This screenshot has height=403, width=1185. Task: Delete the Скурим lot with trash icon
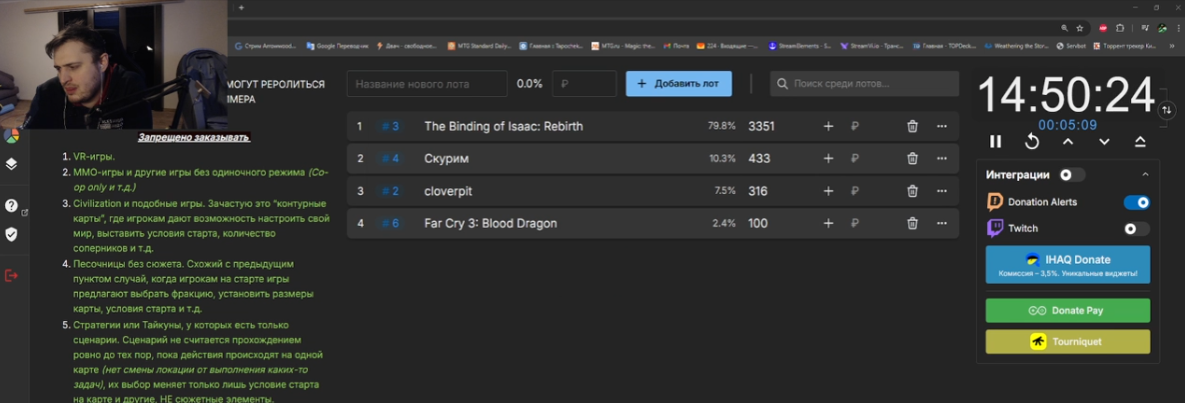pos(912,159)
